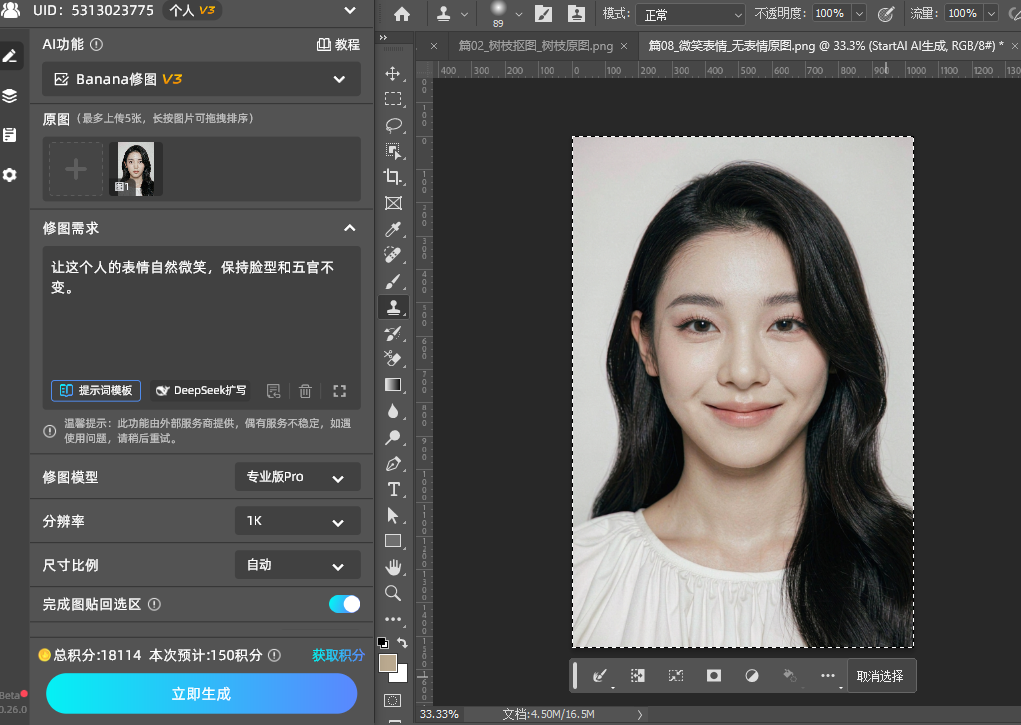
Task: Close the 篇02_树枝抠图_树枝原图.png tab
Action: point(624,46)
